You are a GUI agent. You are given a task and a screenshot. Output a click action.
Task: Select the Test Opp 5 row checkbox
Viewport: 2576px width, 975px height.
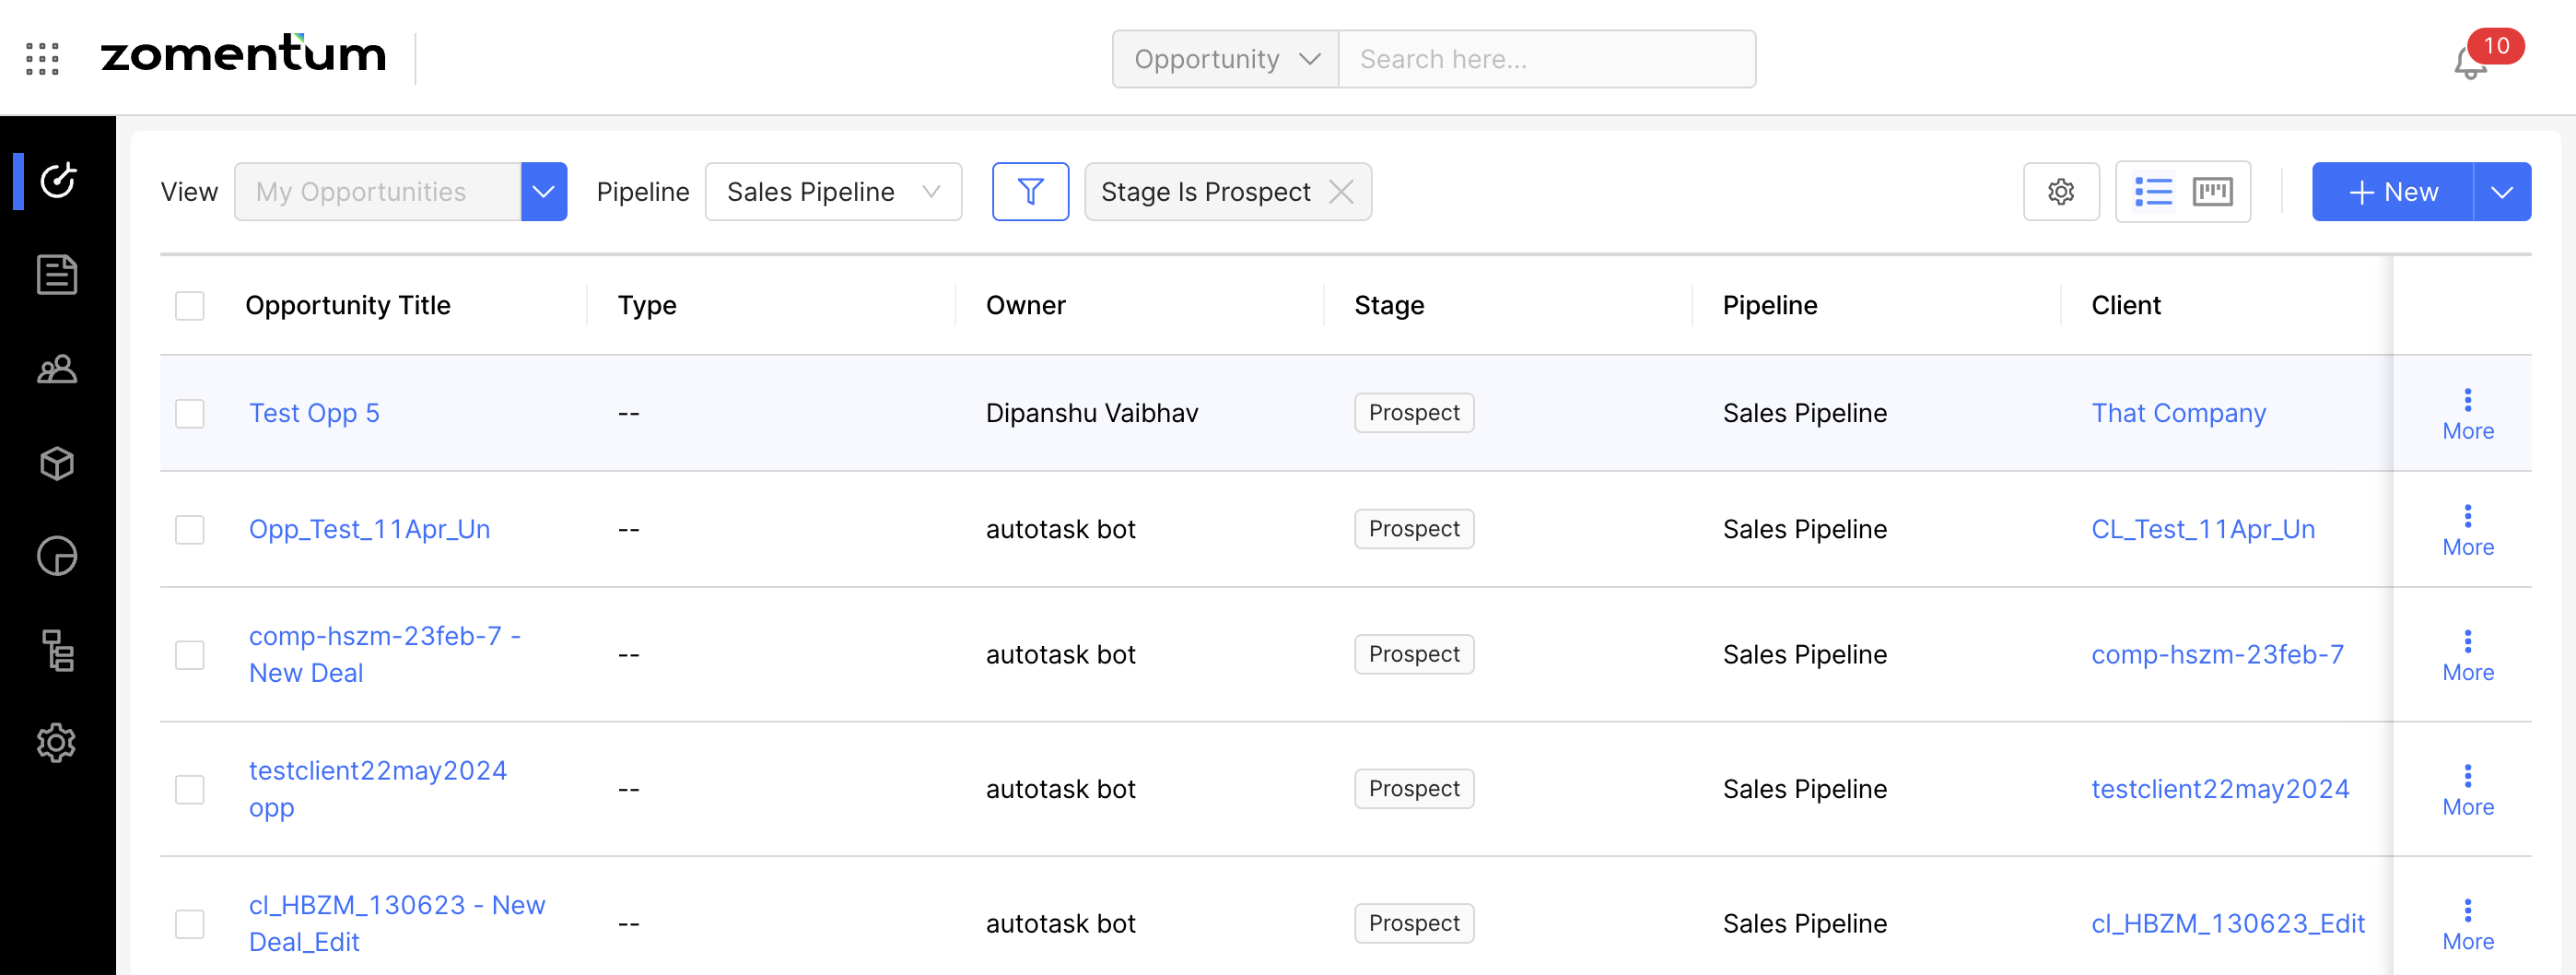[x=190, y=413]
